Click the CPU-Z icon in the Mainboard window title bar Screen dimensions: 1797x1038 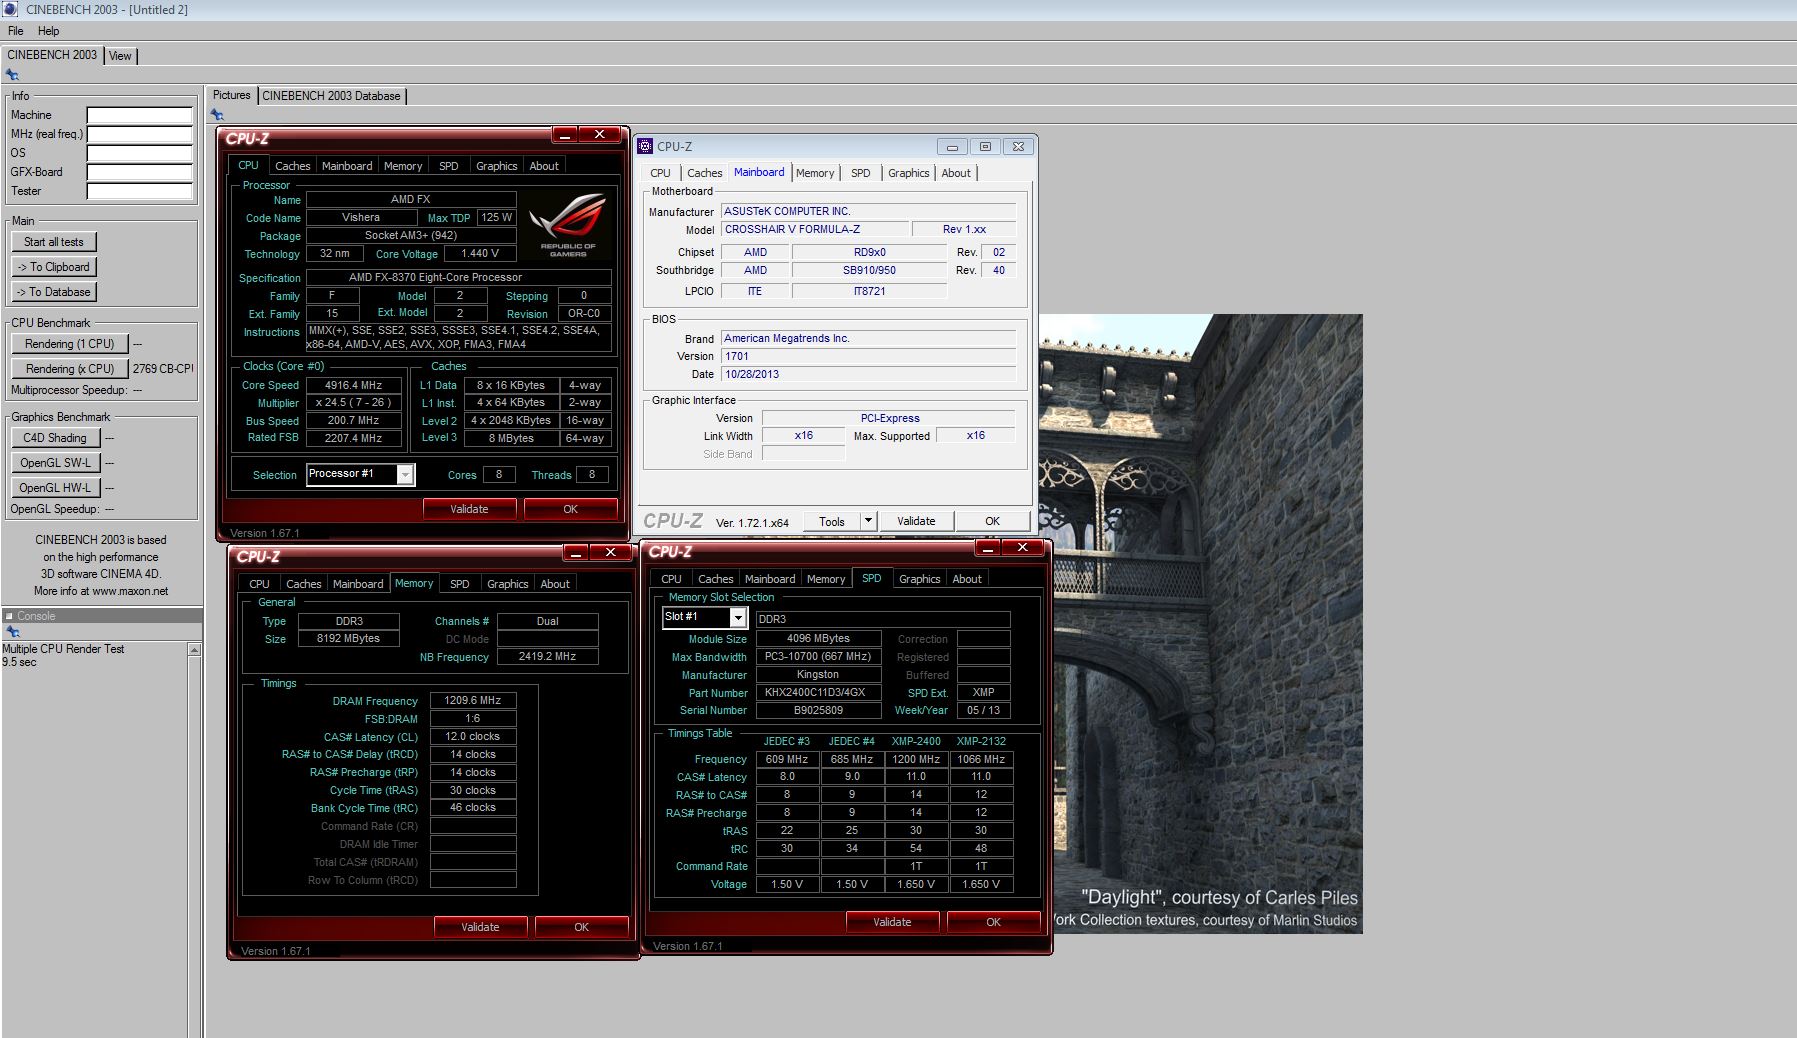645,146
